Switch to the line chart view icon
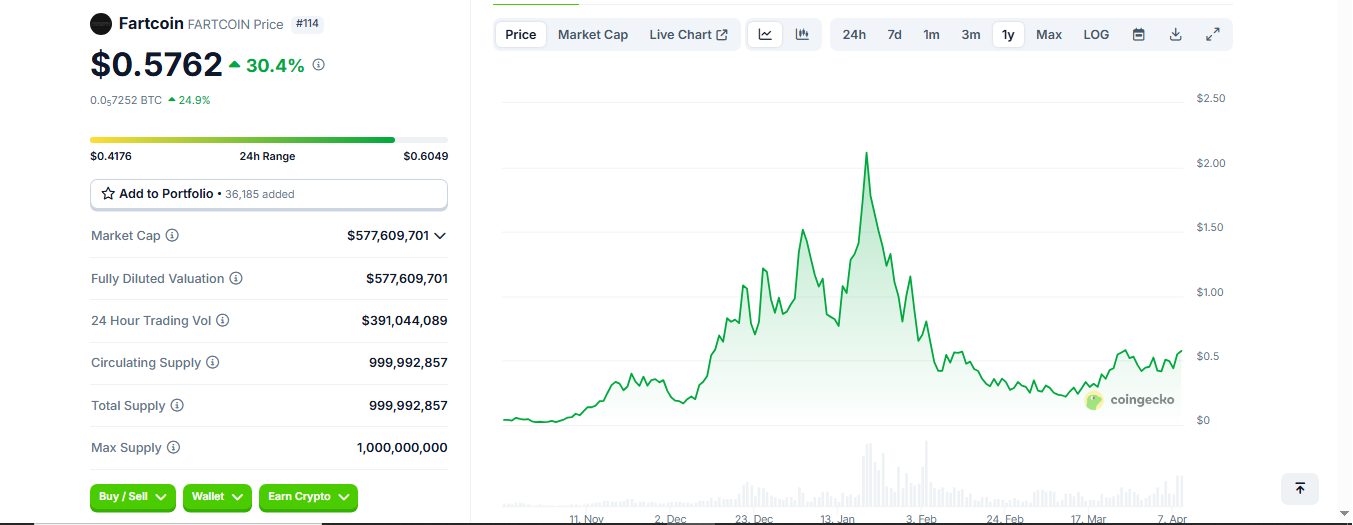 pyautogui.click(x=765, y=34)
